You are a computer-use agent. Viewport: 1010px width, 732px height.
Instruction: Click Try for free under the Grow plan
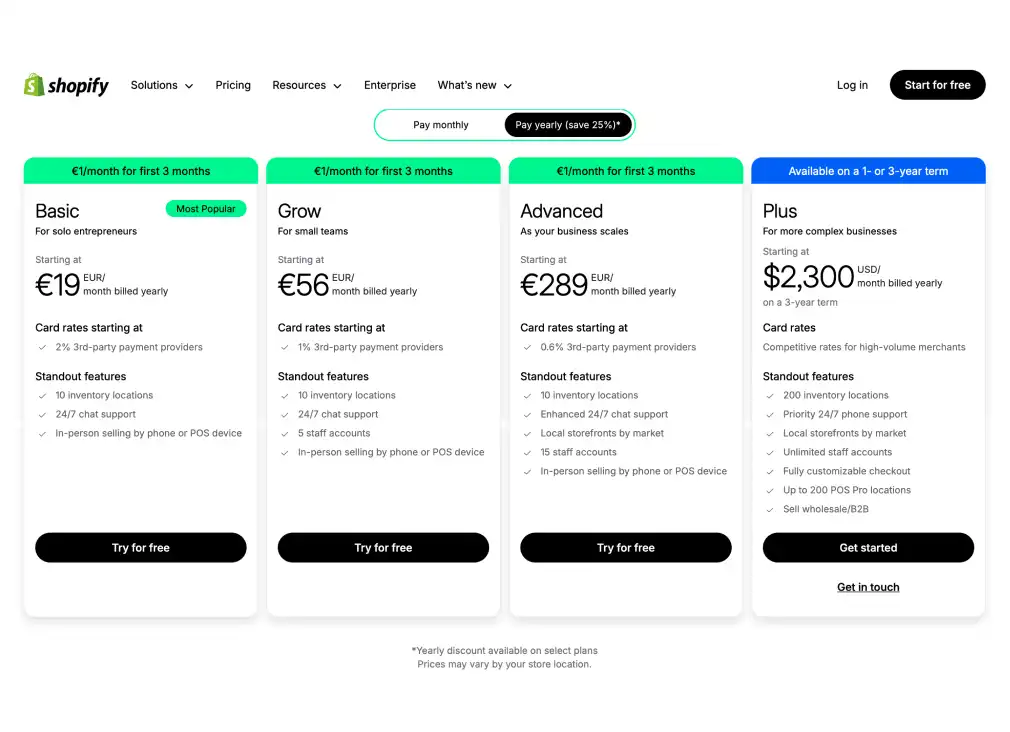click(x=383, y=547)
